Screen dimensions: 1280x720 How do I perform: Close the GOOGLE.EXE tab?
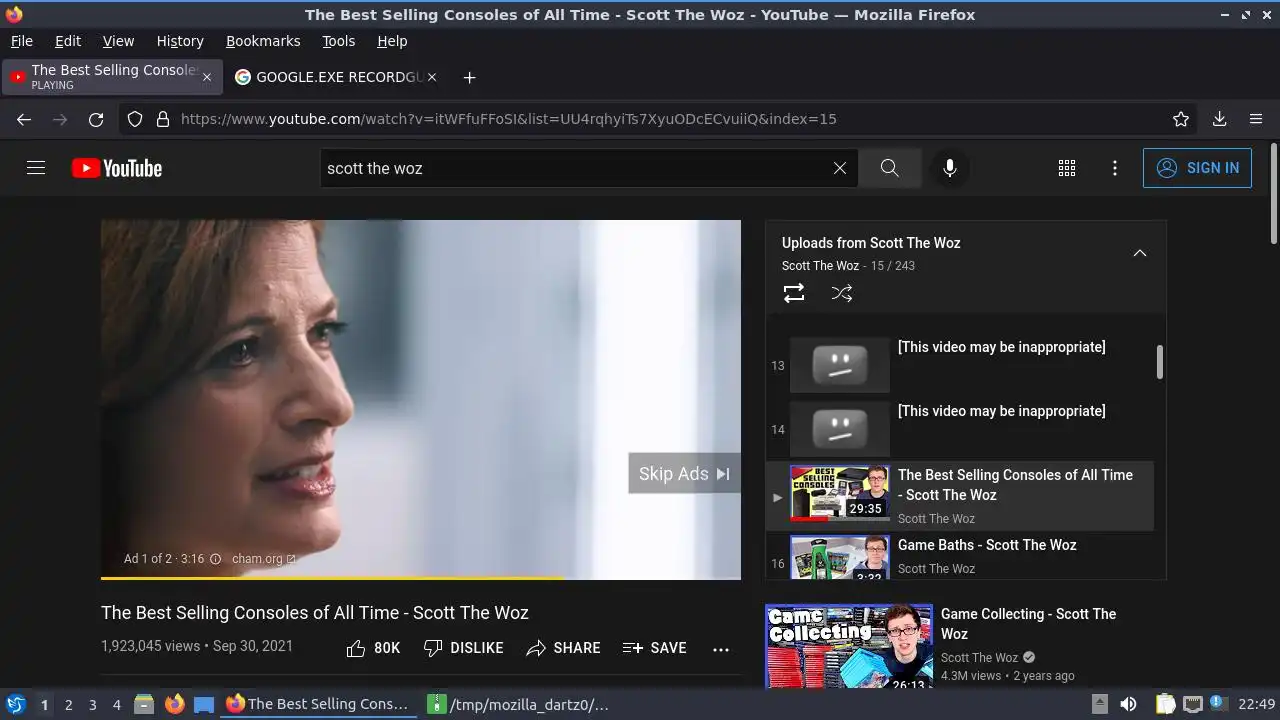click(x=431, y=77)
